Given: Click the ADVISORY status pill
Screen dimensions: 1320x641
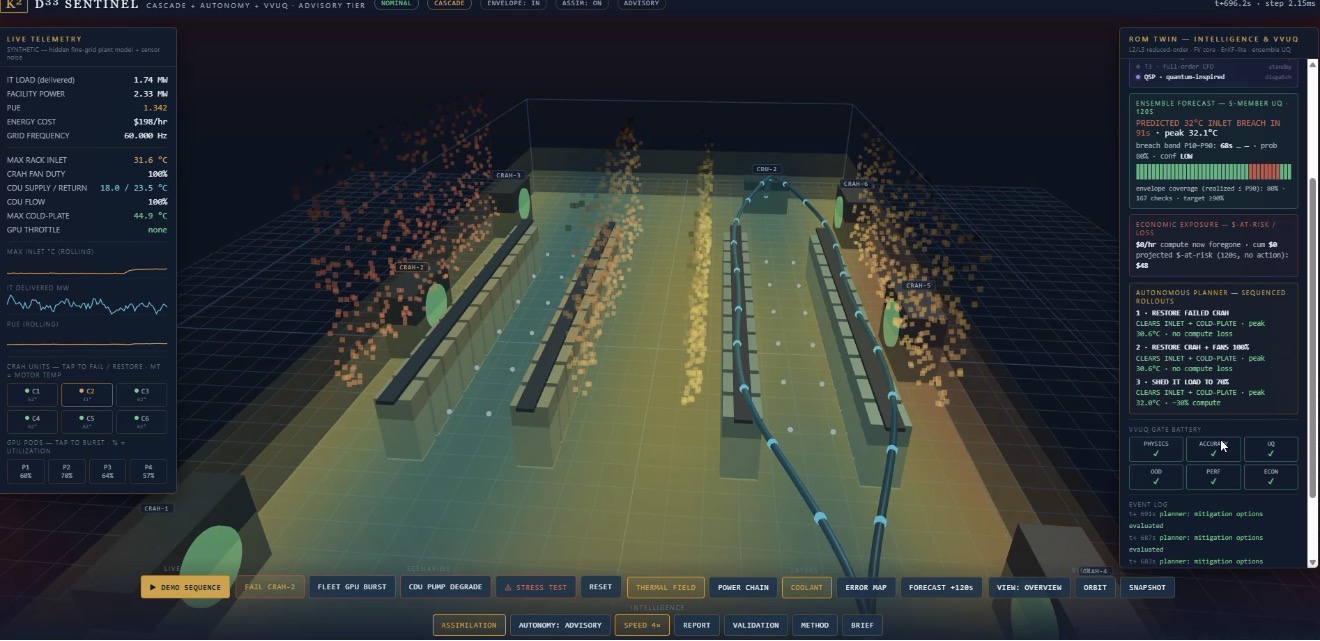Looking at the screenshot, I should (x=641, y=4).
